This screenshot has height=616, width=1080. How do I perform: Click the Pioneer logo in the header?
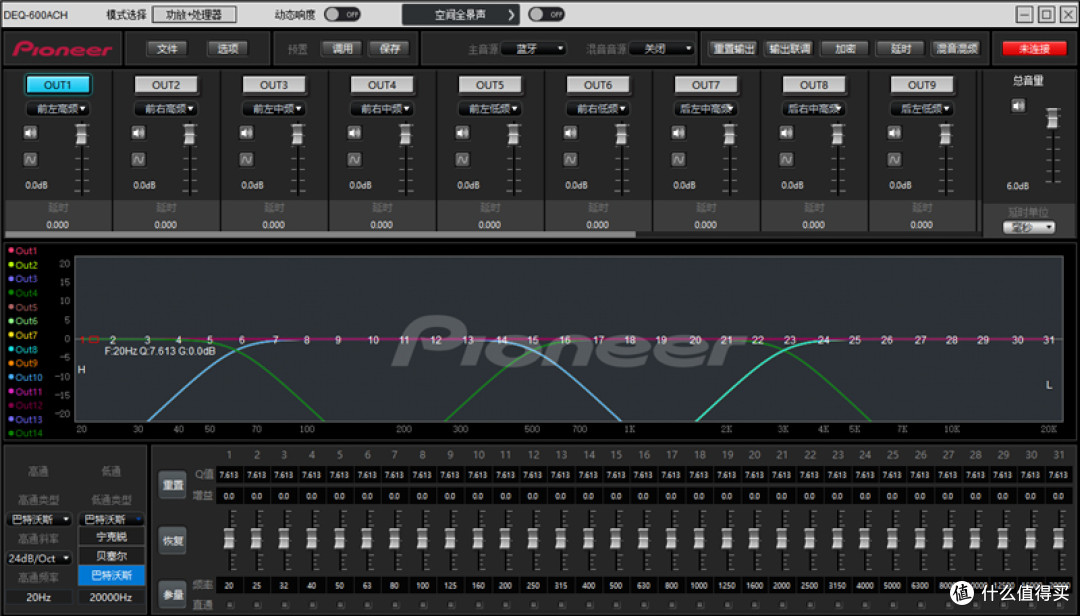point(62,49)
